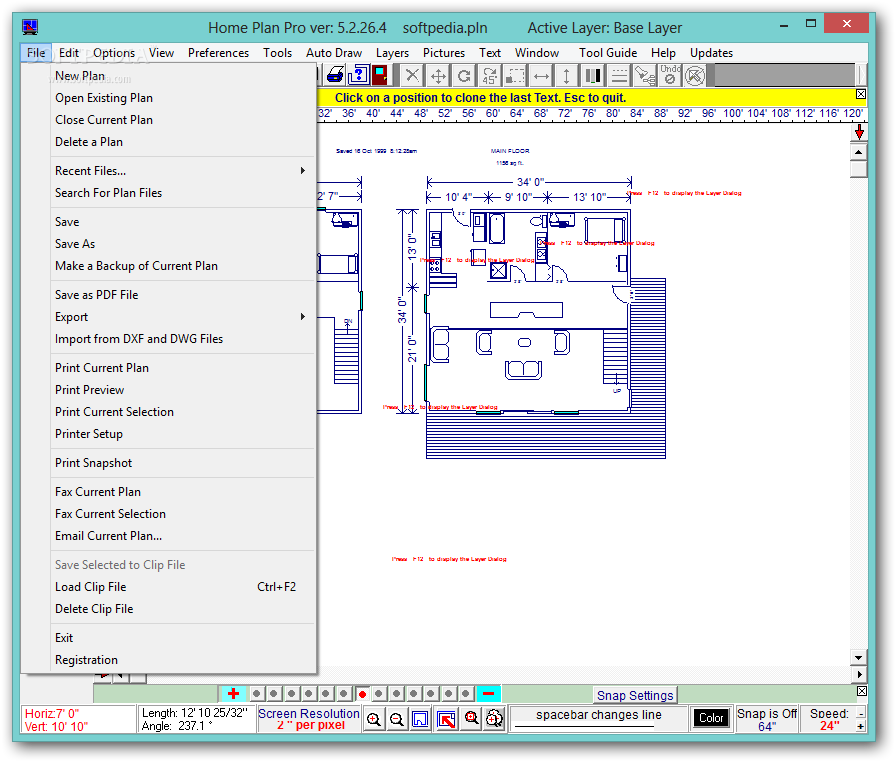Toggle the Snap is Off indicator
896x762 pixels.
(x=766, y=719)
